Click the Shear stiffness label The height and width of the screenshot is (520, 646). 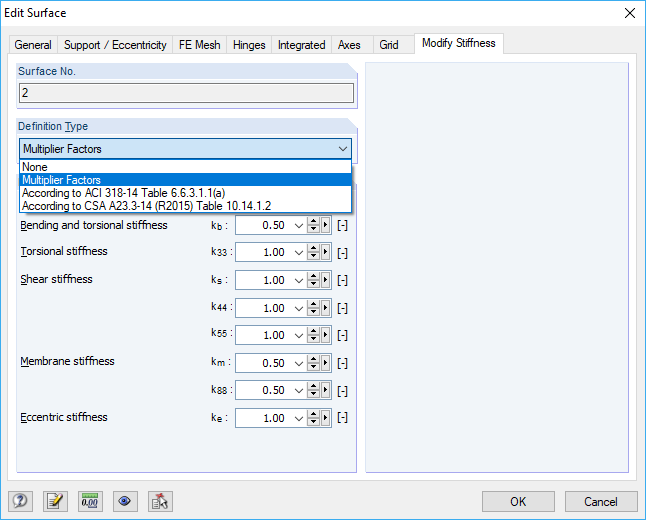pyautogui.click(x=56, y=279)
